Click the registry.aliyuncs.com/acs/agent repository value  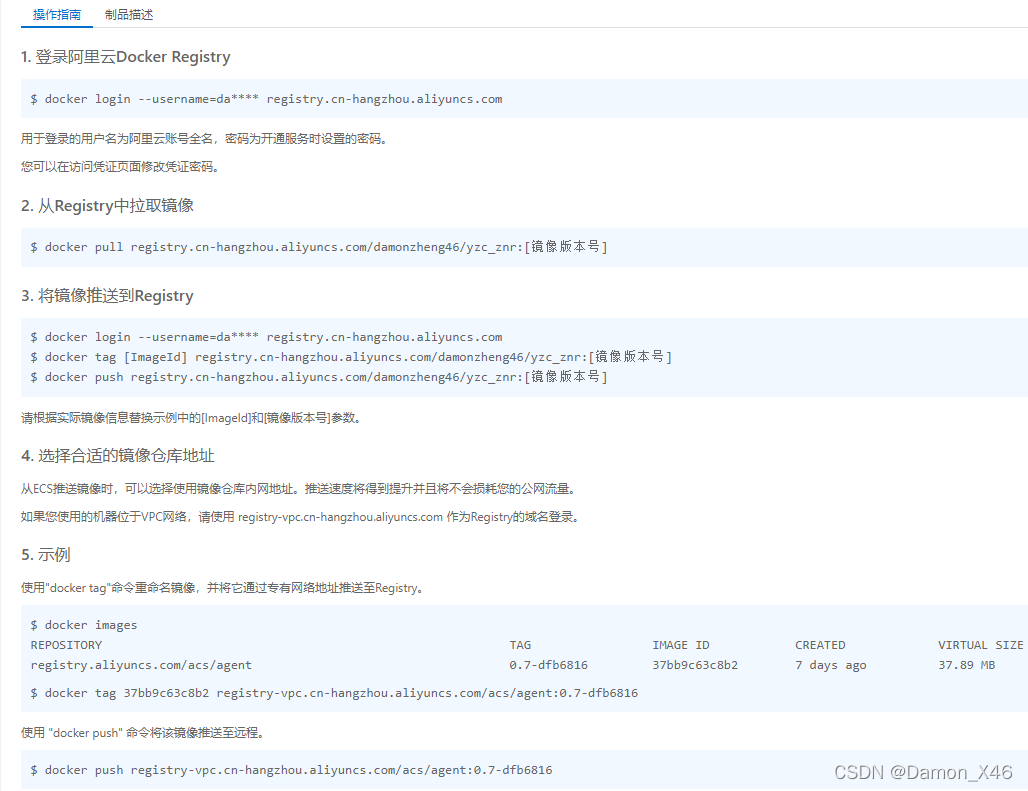(x=141, y=665)
